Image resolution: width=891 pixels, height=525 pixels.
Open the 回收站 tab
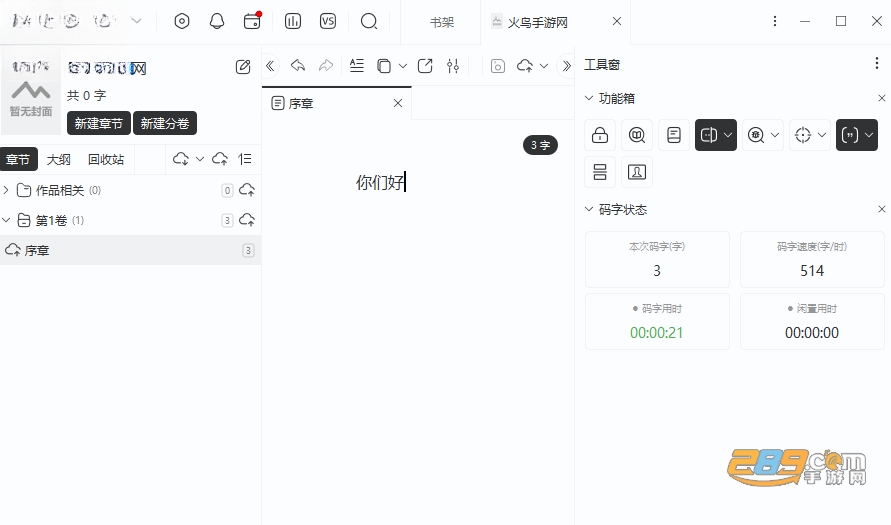(x=106, y=160)
